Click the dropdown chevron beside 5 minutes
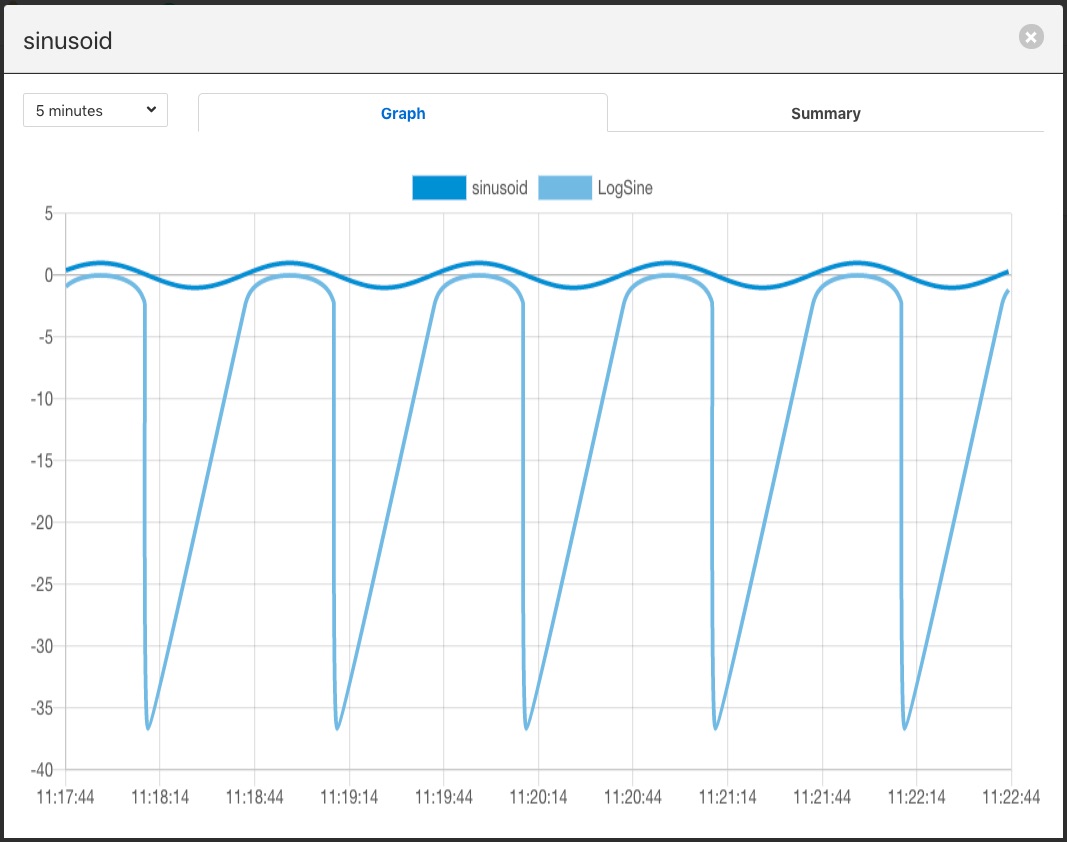1067x842 pixels. pyautogui.click(x=151, y=110)
